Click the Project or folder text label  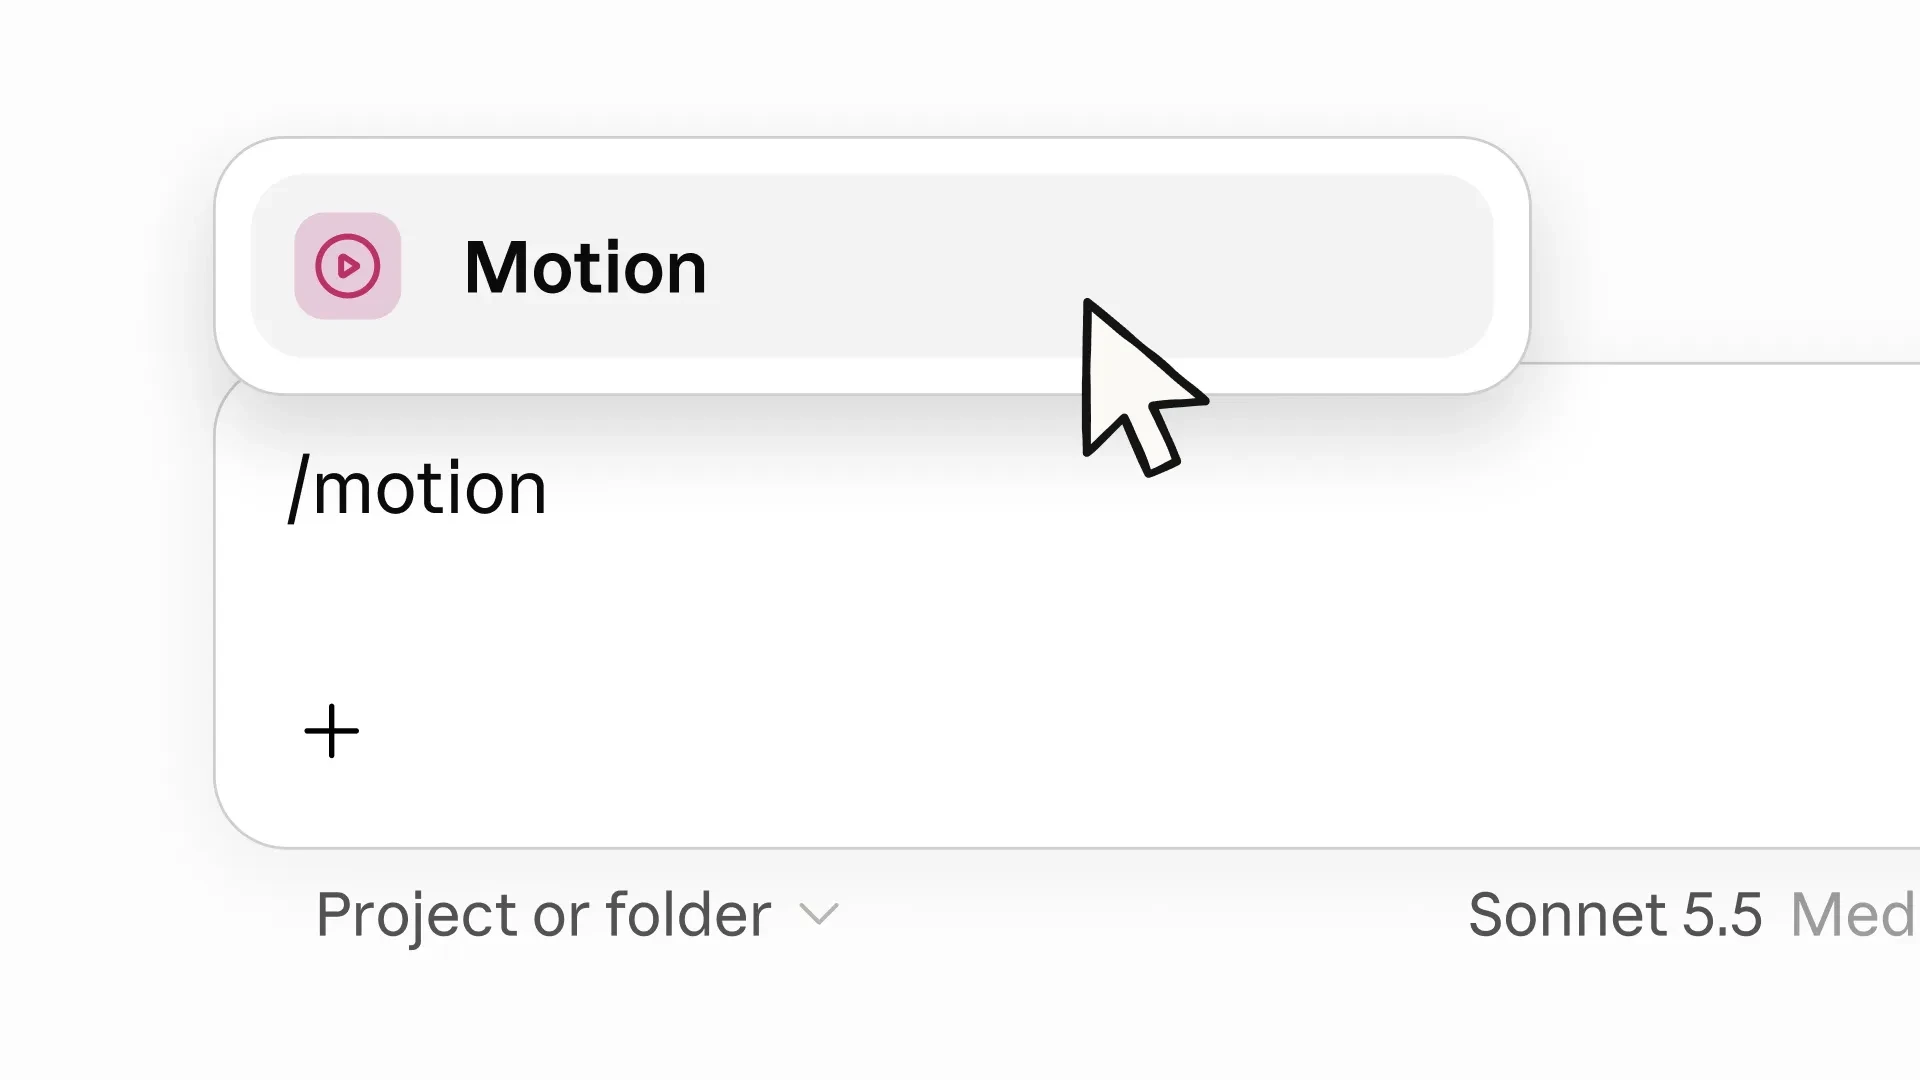(543, 914)
